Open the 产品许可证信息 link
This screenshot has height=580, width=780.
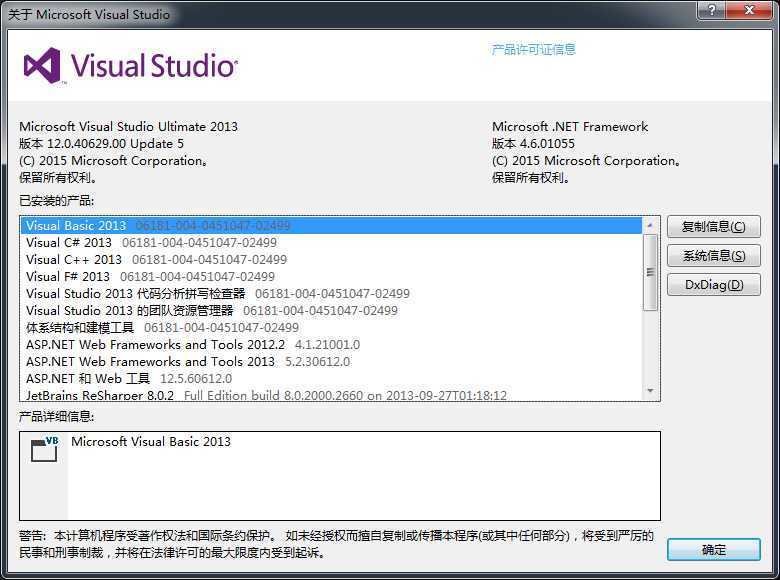pyautogui.click(x=533, y=49)
